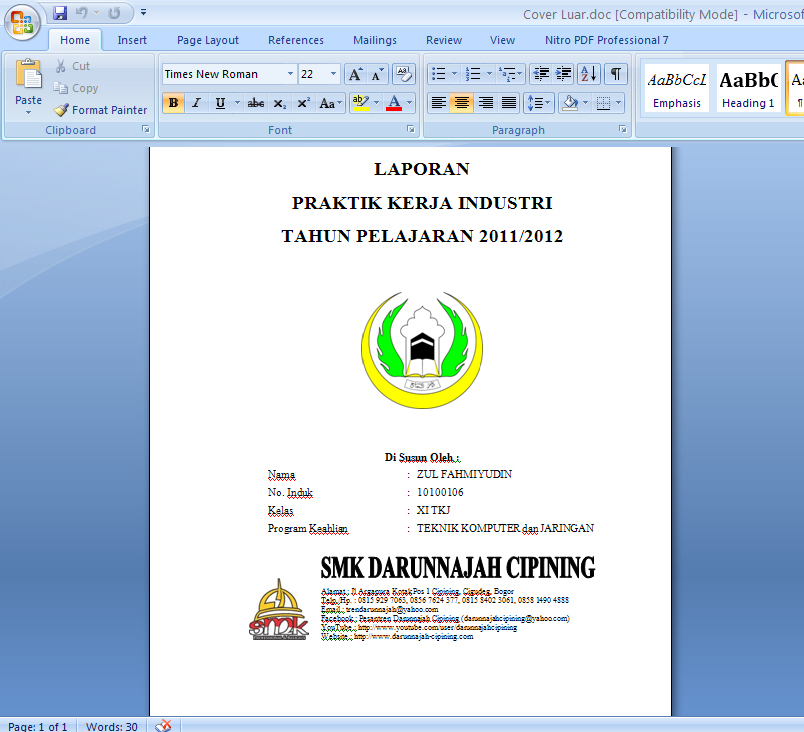Screen dimensions: 804x732
Task: Justify the paragraph text
Action: pos(509,103)
